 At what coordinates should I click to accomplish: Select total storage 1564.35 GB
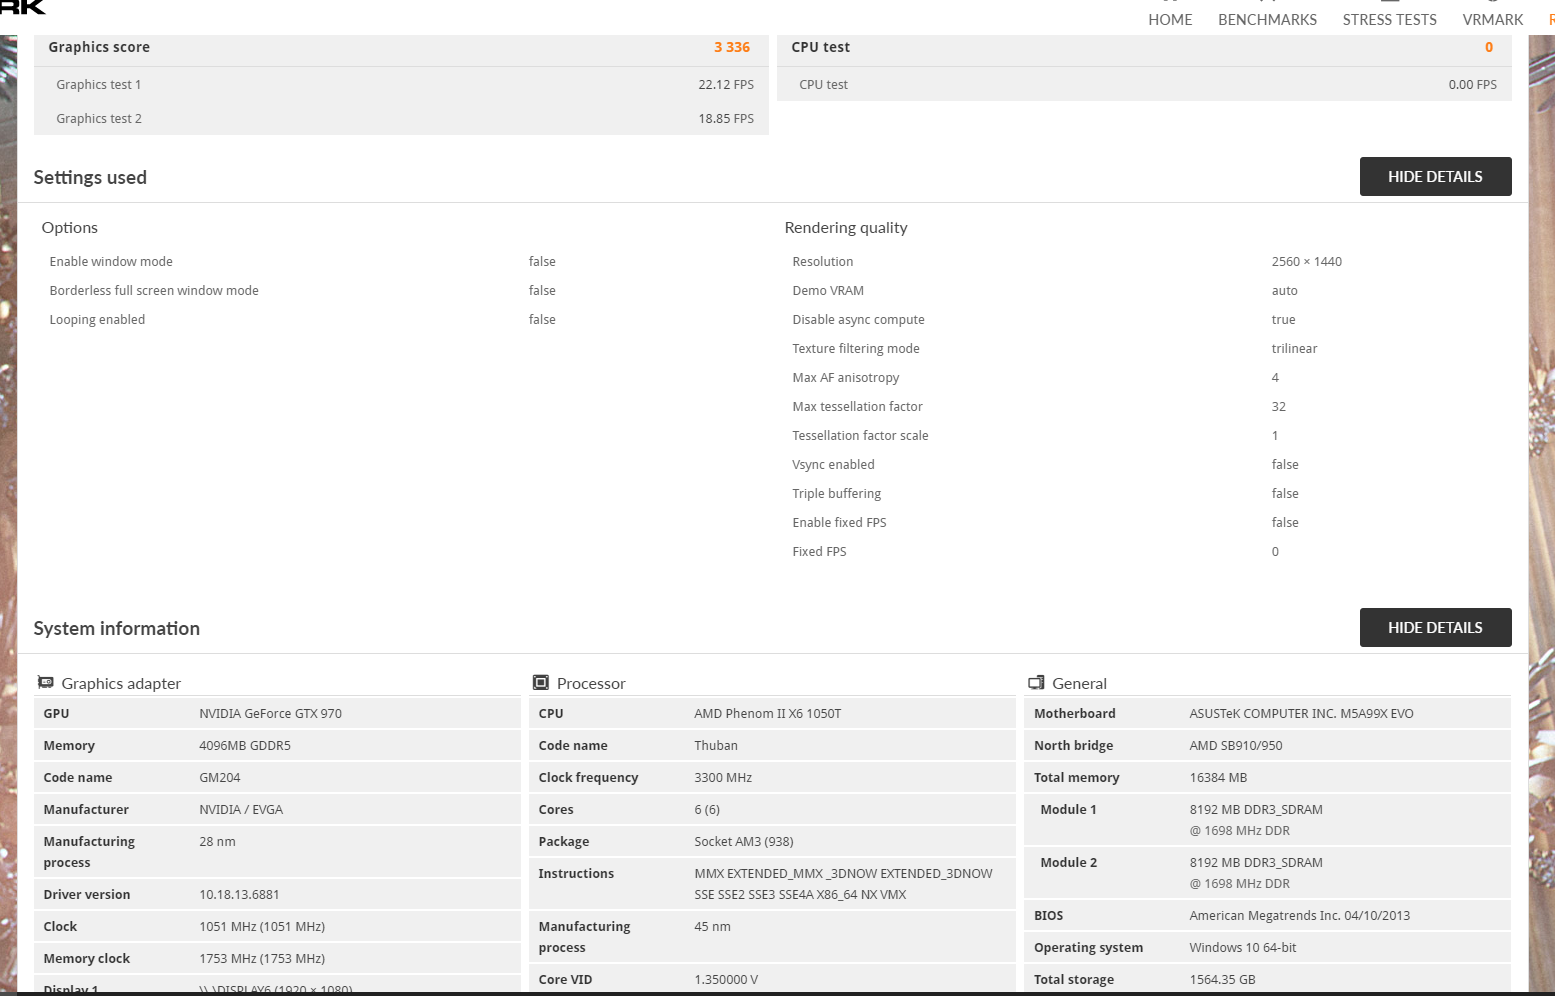(x=1222, y=980)
